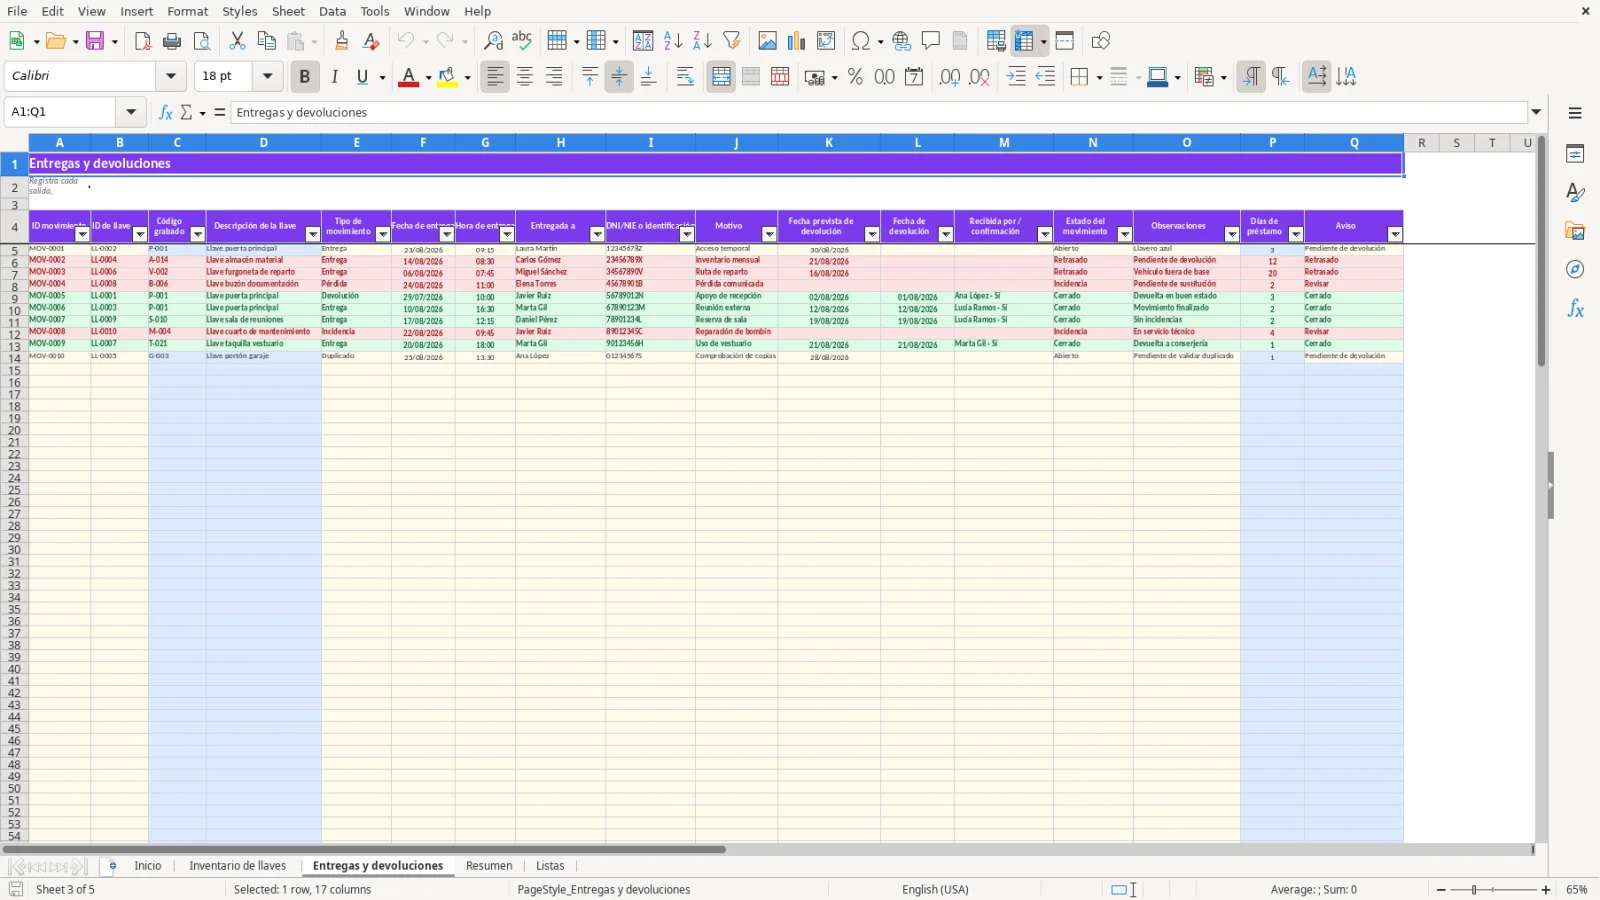
Task: Open filter dropdown on Aviso column
Action: coord(1395,234)
